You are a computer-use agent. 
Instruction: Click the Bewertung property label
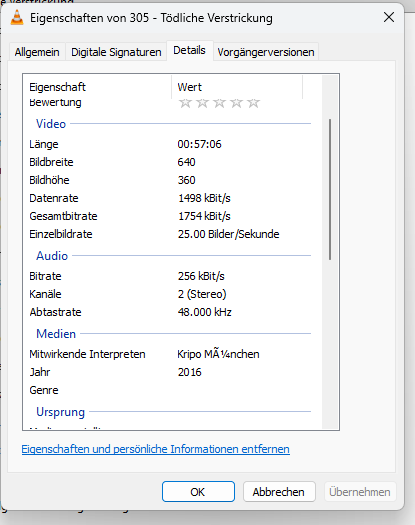55,102
